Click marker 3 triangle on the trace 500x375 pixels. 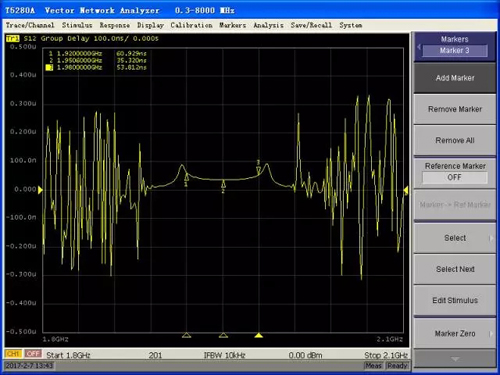[258, 170]
